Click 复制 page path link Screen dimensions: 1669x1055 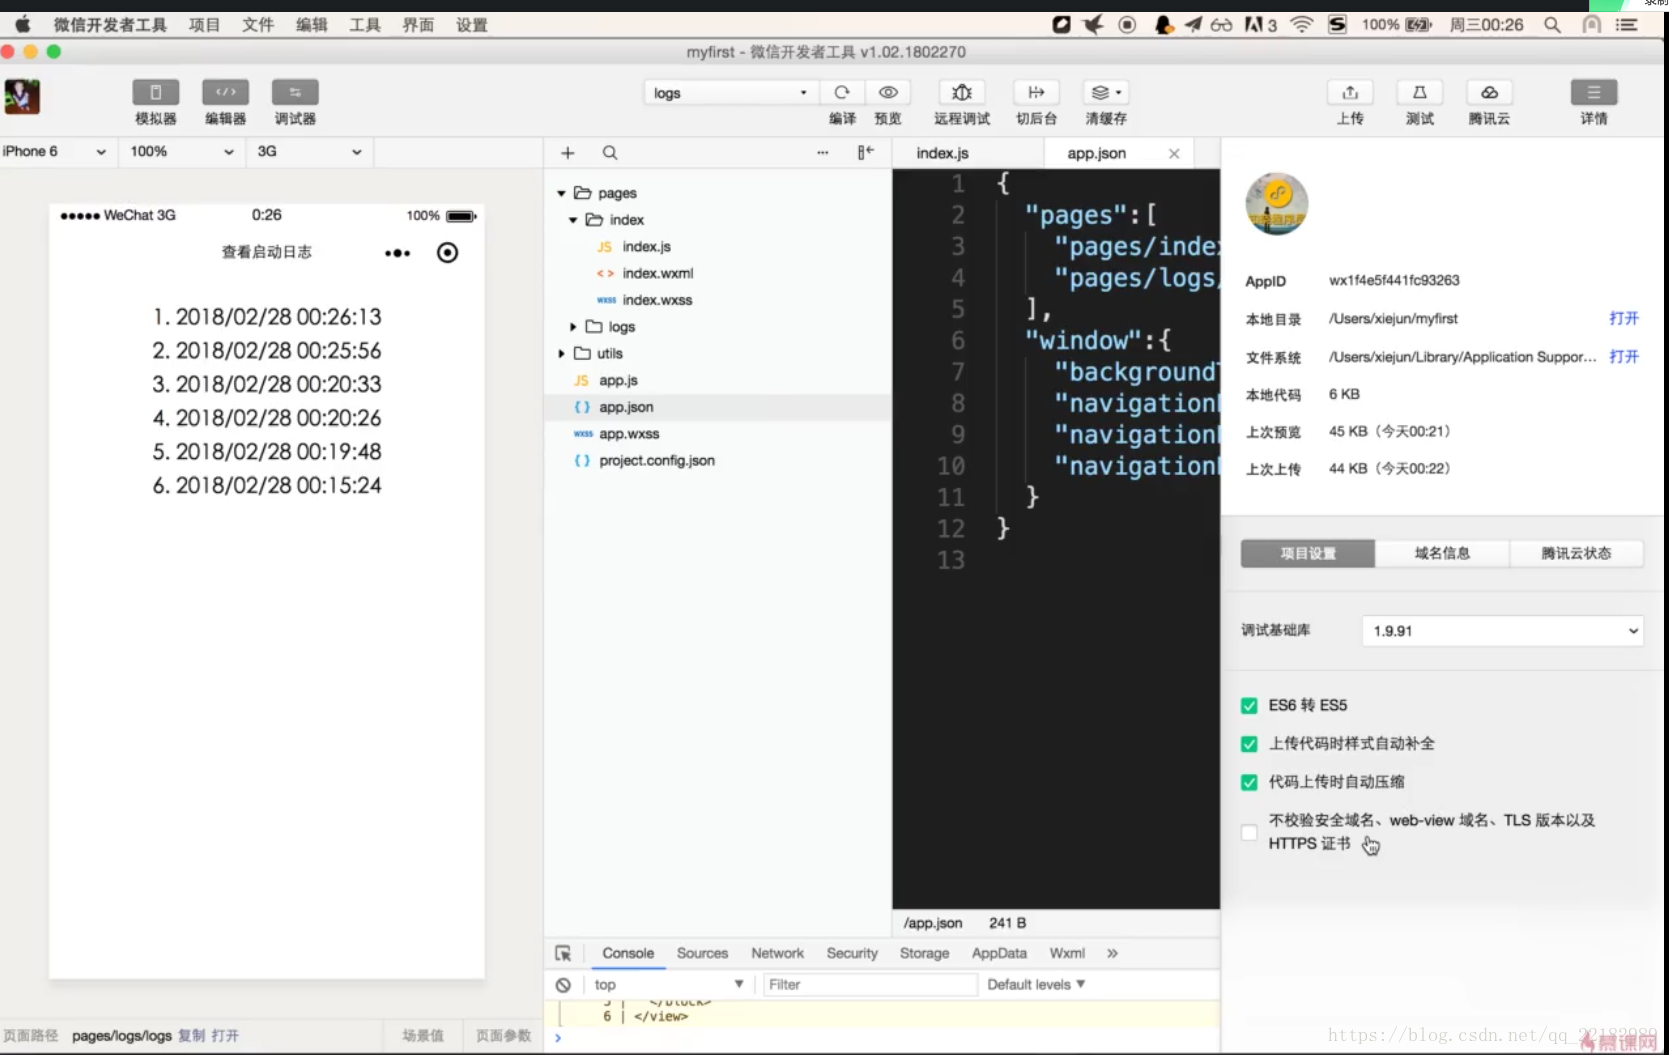pos(191,1036)
